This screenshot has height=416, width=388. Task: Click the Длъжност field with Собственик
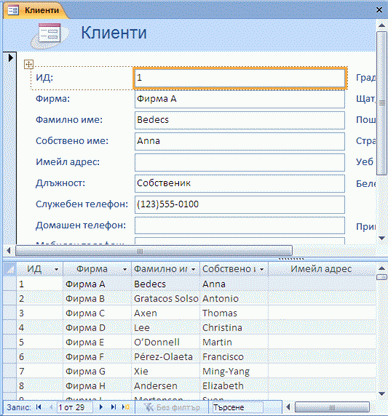click(x=239, y=183)
